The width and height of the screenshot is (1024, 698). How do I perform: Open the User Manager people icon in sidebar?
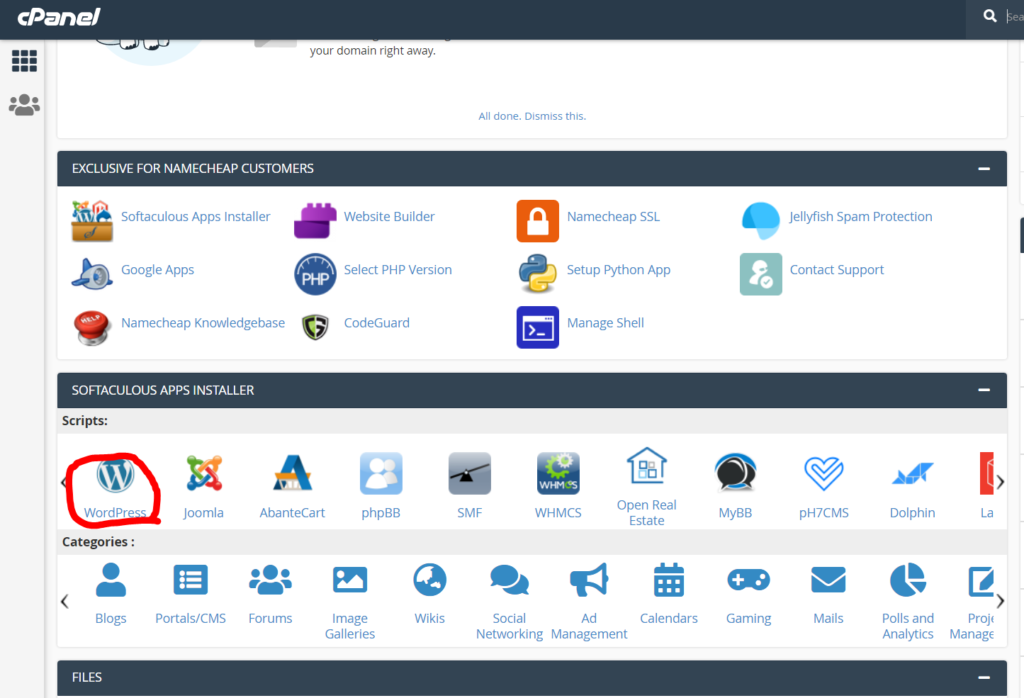pos(24,104)
